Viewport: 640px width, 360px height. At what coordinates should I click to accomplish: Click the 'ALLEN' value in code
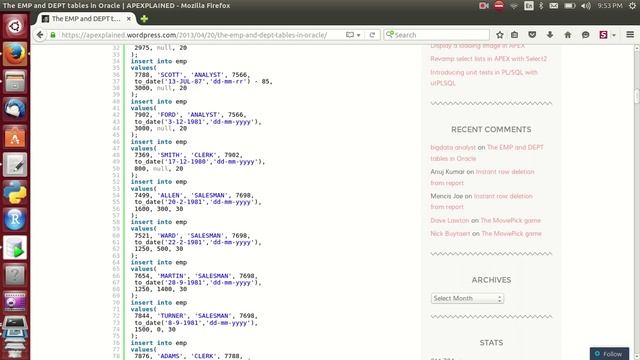coord(170,196)
